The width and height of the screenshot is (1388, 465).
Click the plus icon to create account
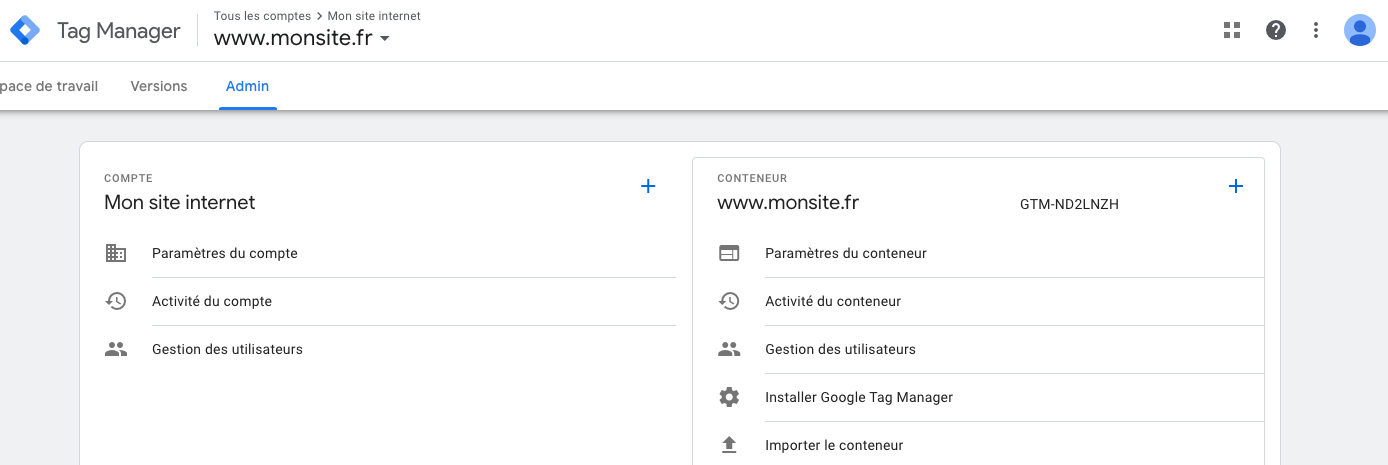coord(648,186)
